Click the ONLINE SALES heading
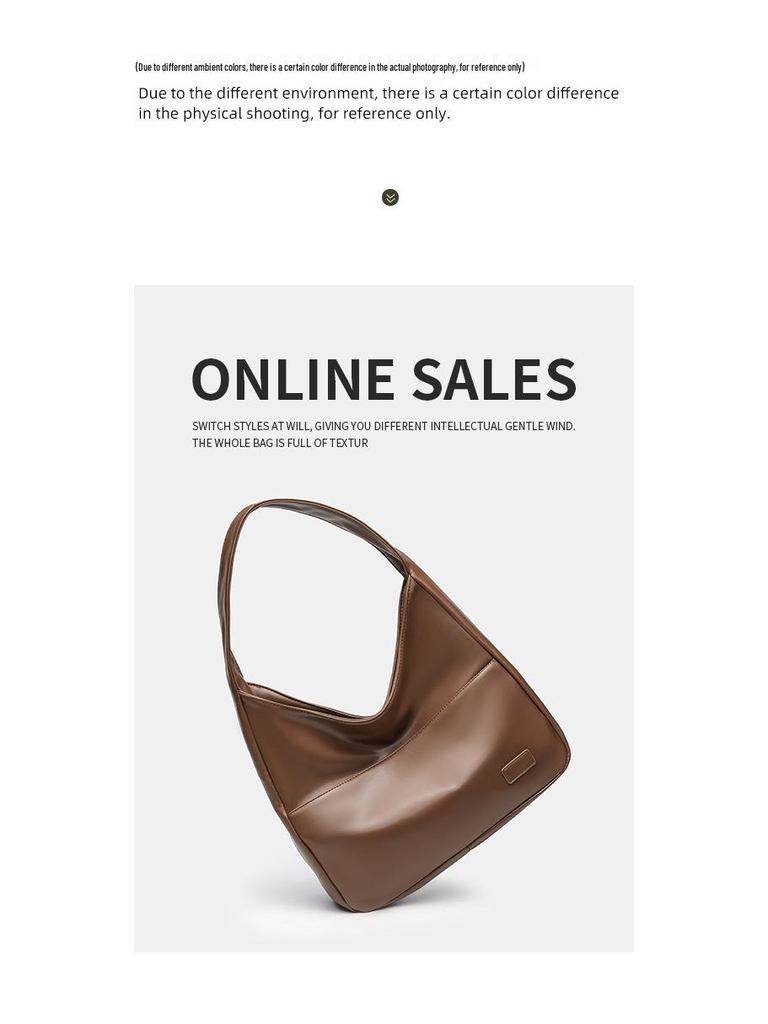Screen dimensions: 768x1024 pyautogui.click(x=384, y=379)
